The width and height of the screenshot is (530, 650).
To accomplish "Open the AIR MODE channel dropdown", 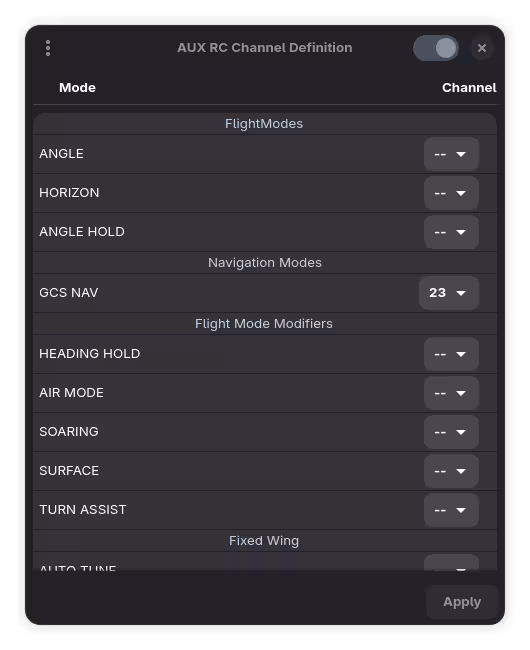I will click(x=451, y=393).
